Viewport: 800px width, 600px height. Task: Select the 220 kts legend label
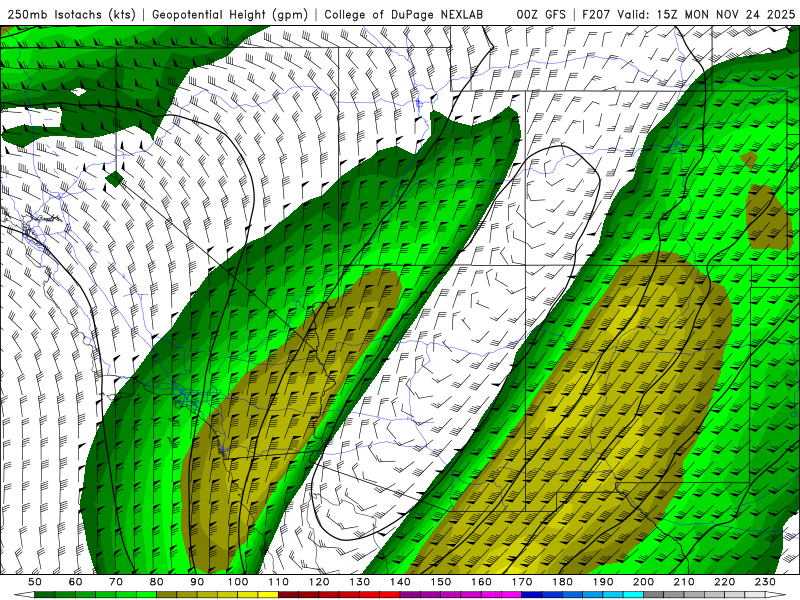[x=724, y=582]
